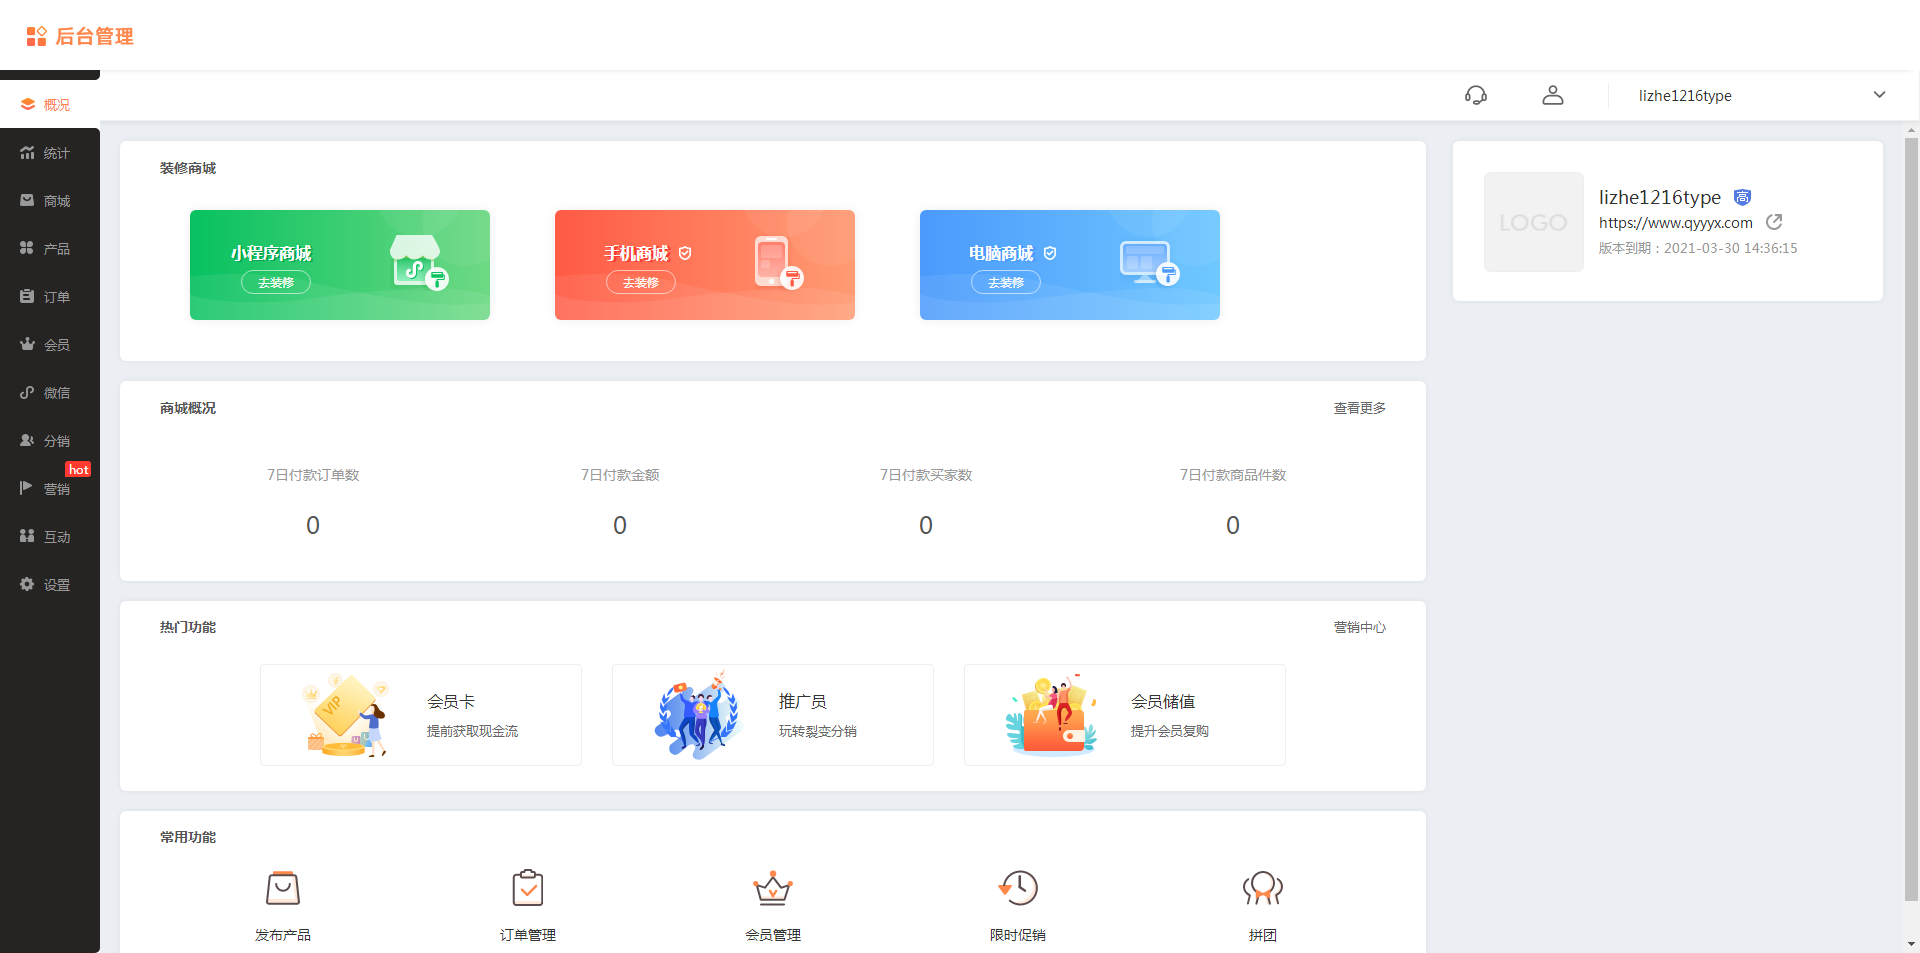Click scrollbar down arrow at bottom

click(x=1911, y=944)
